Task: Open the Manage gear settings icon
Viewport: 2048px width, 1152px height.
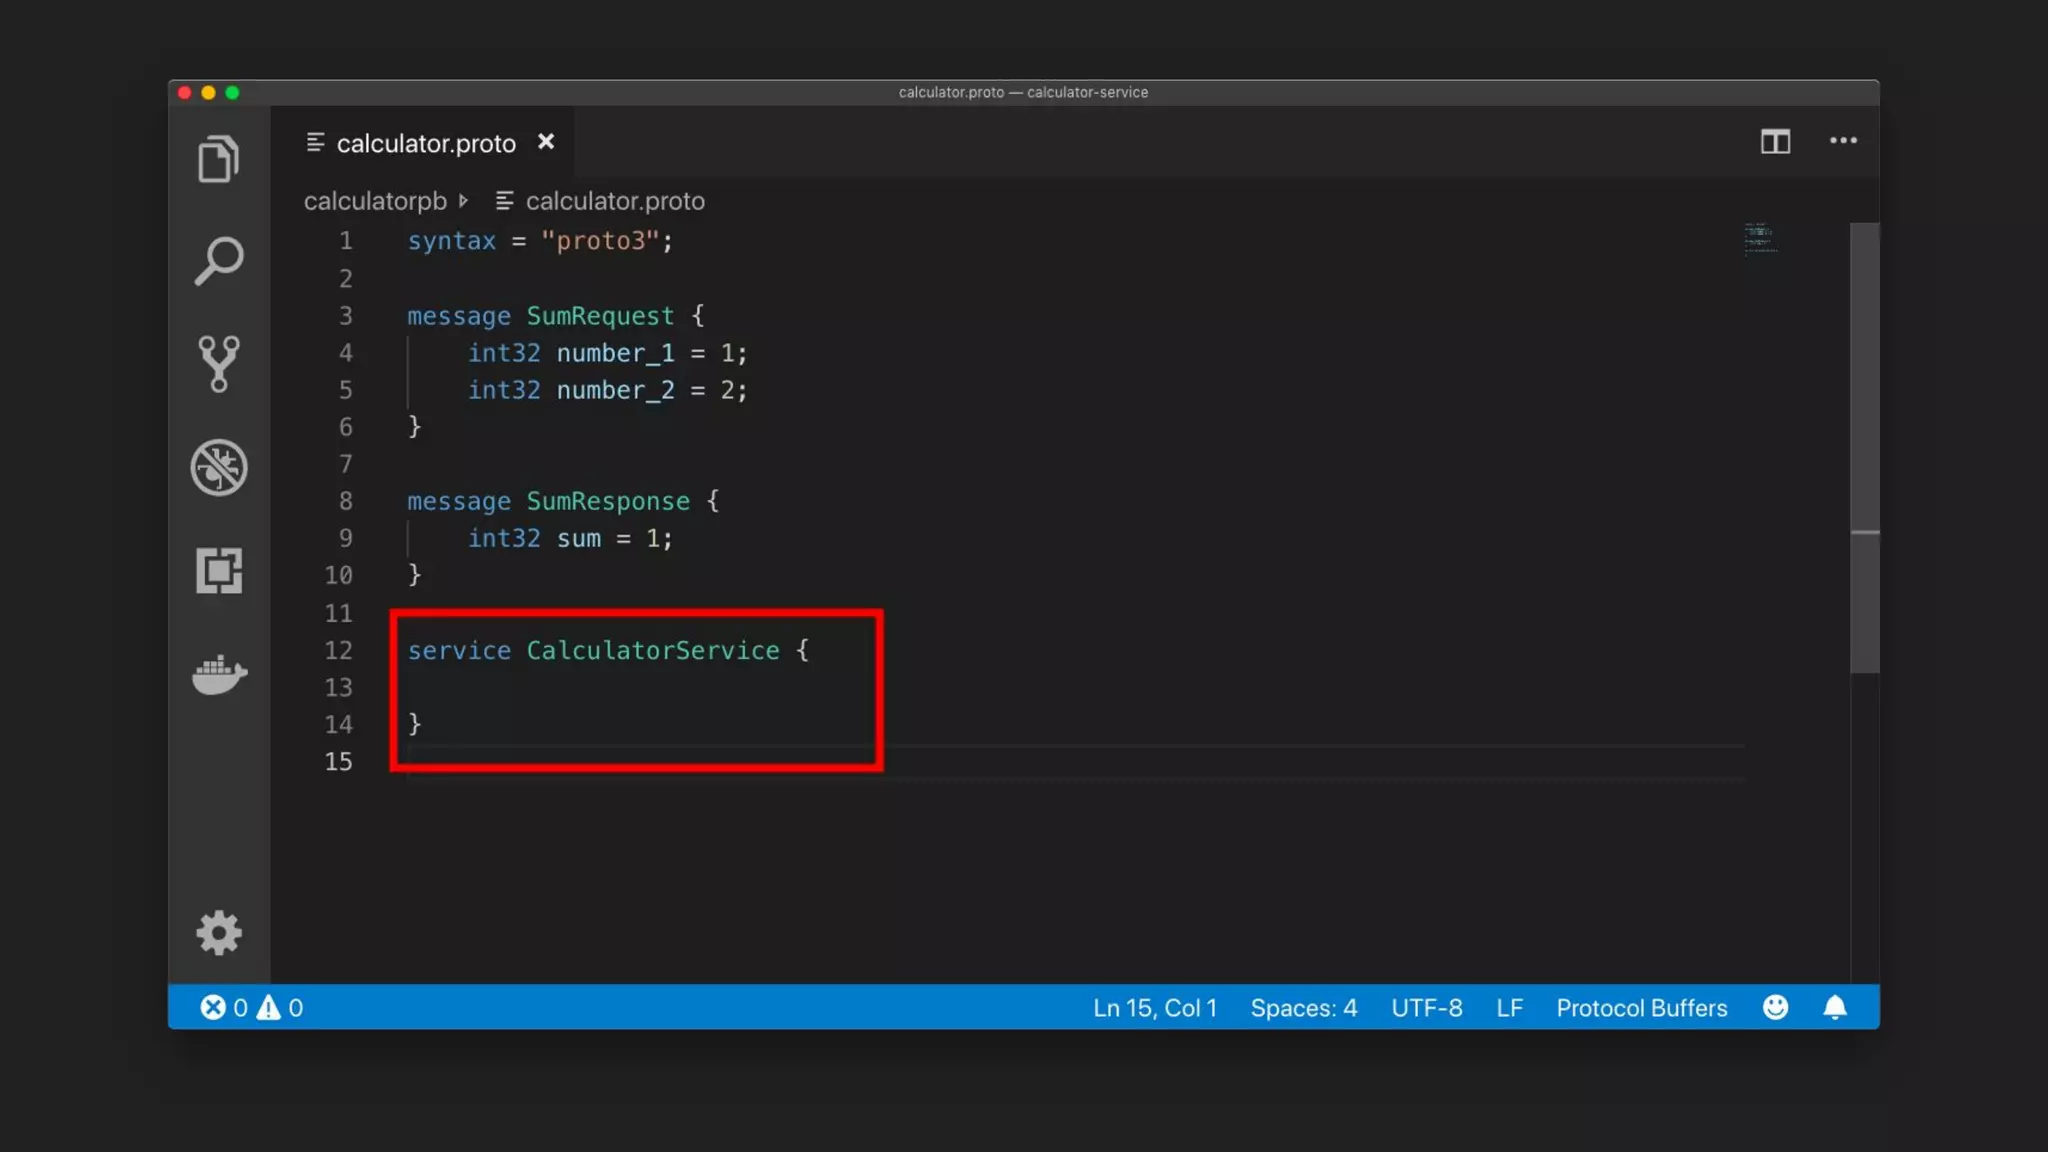Action: pos(218,933)
